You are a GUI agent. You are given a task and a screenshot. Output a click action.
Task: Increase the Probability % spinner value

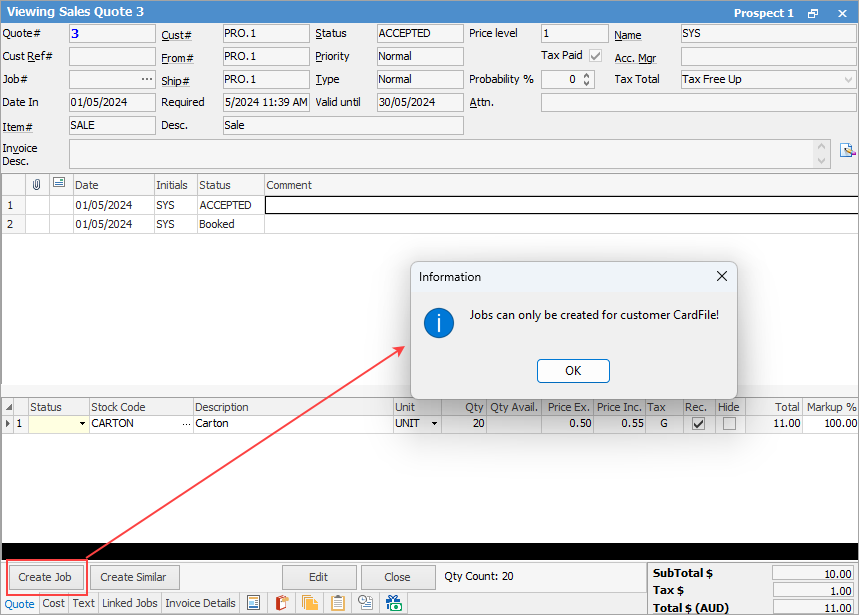pyautogui.click(x=587, y=75)
